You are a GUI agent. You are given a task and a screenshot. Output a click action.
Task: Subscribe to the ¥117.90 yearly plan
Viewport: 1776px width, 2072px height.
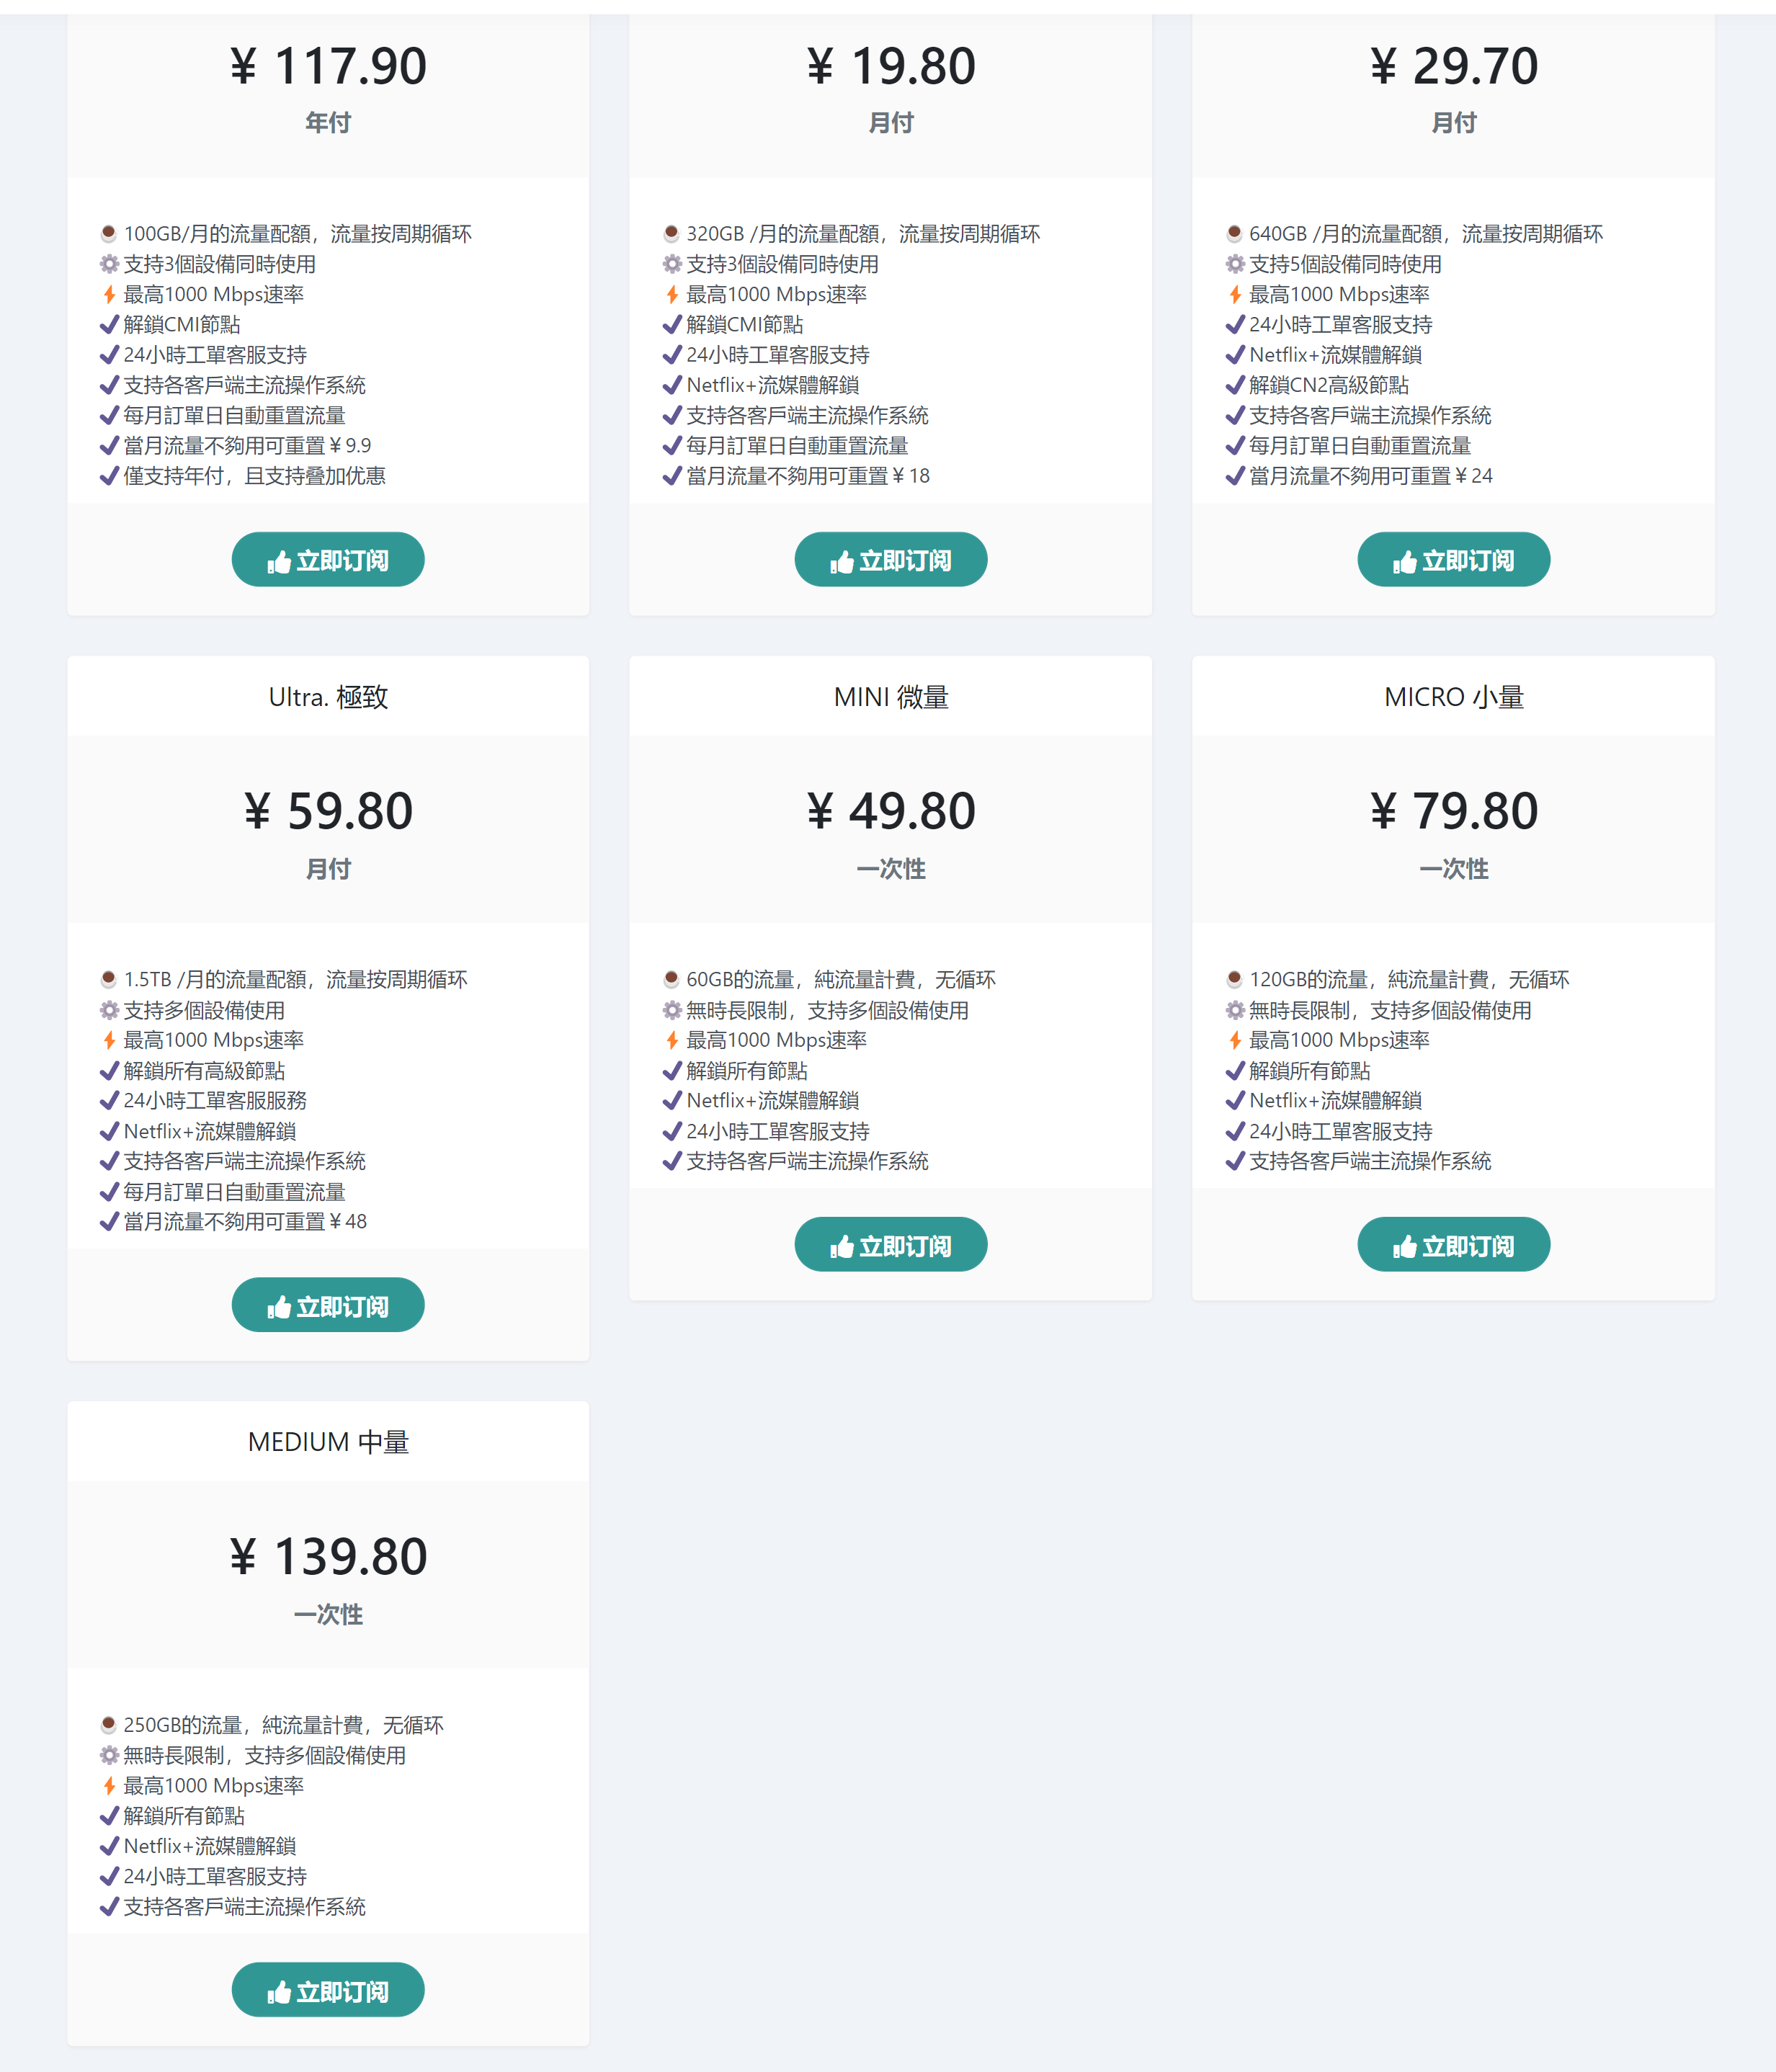(x=328, y=560)
